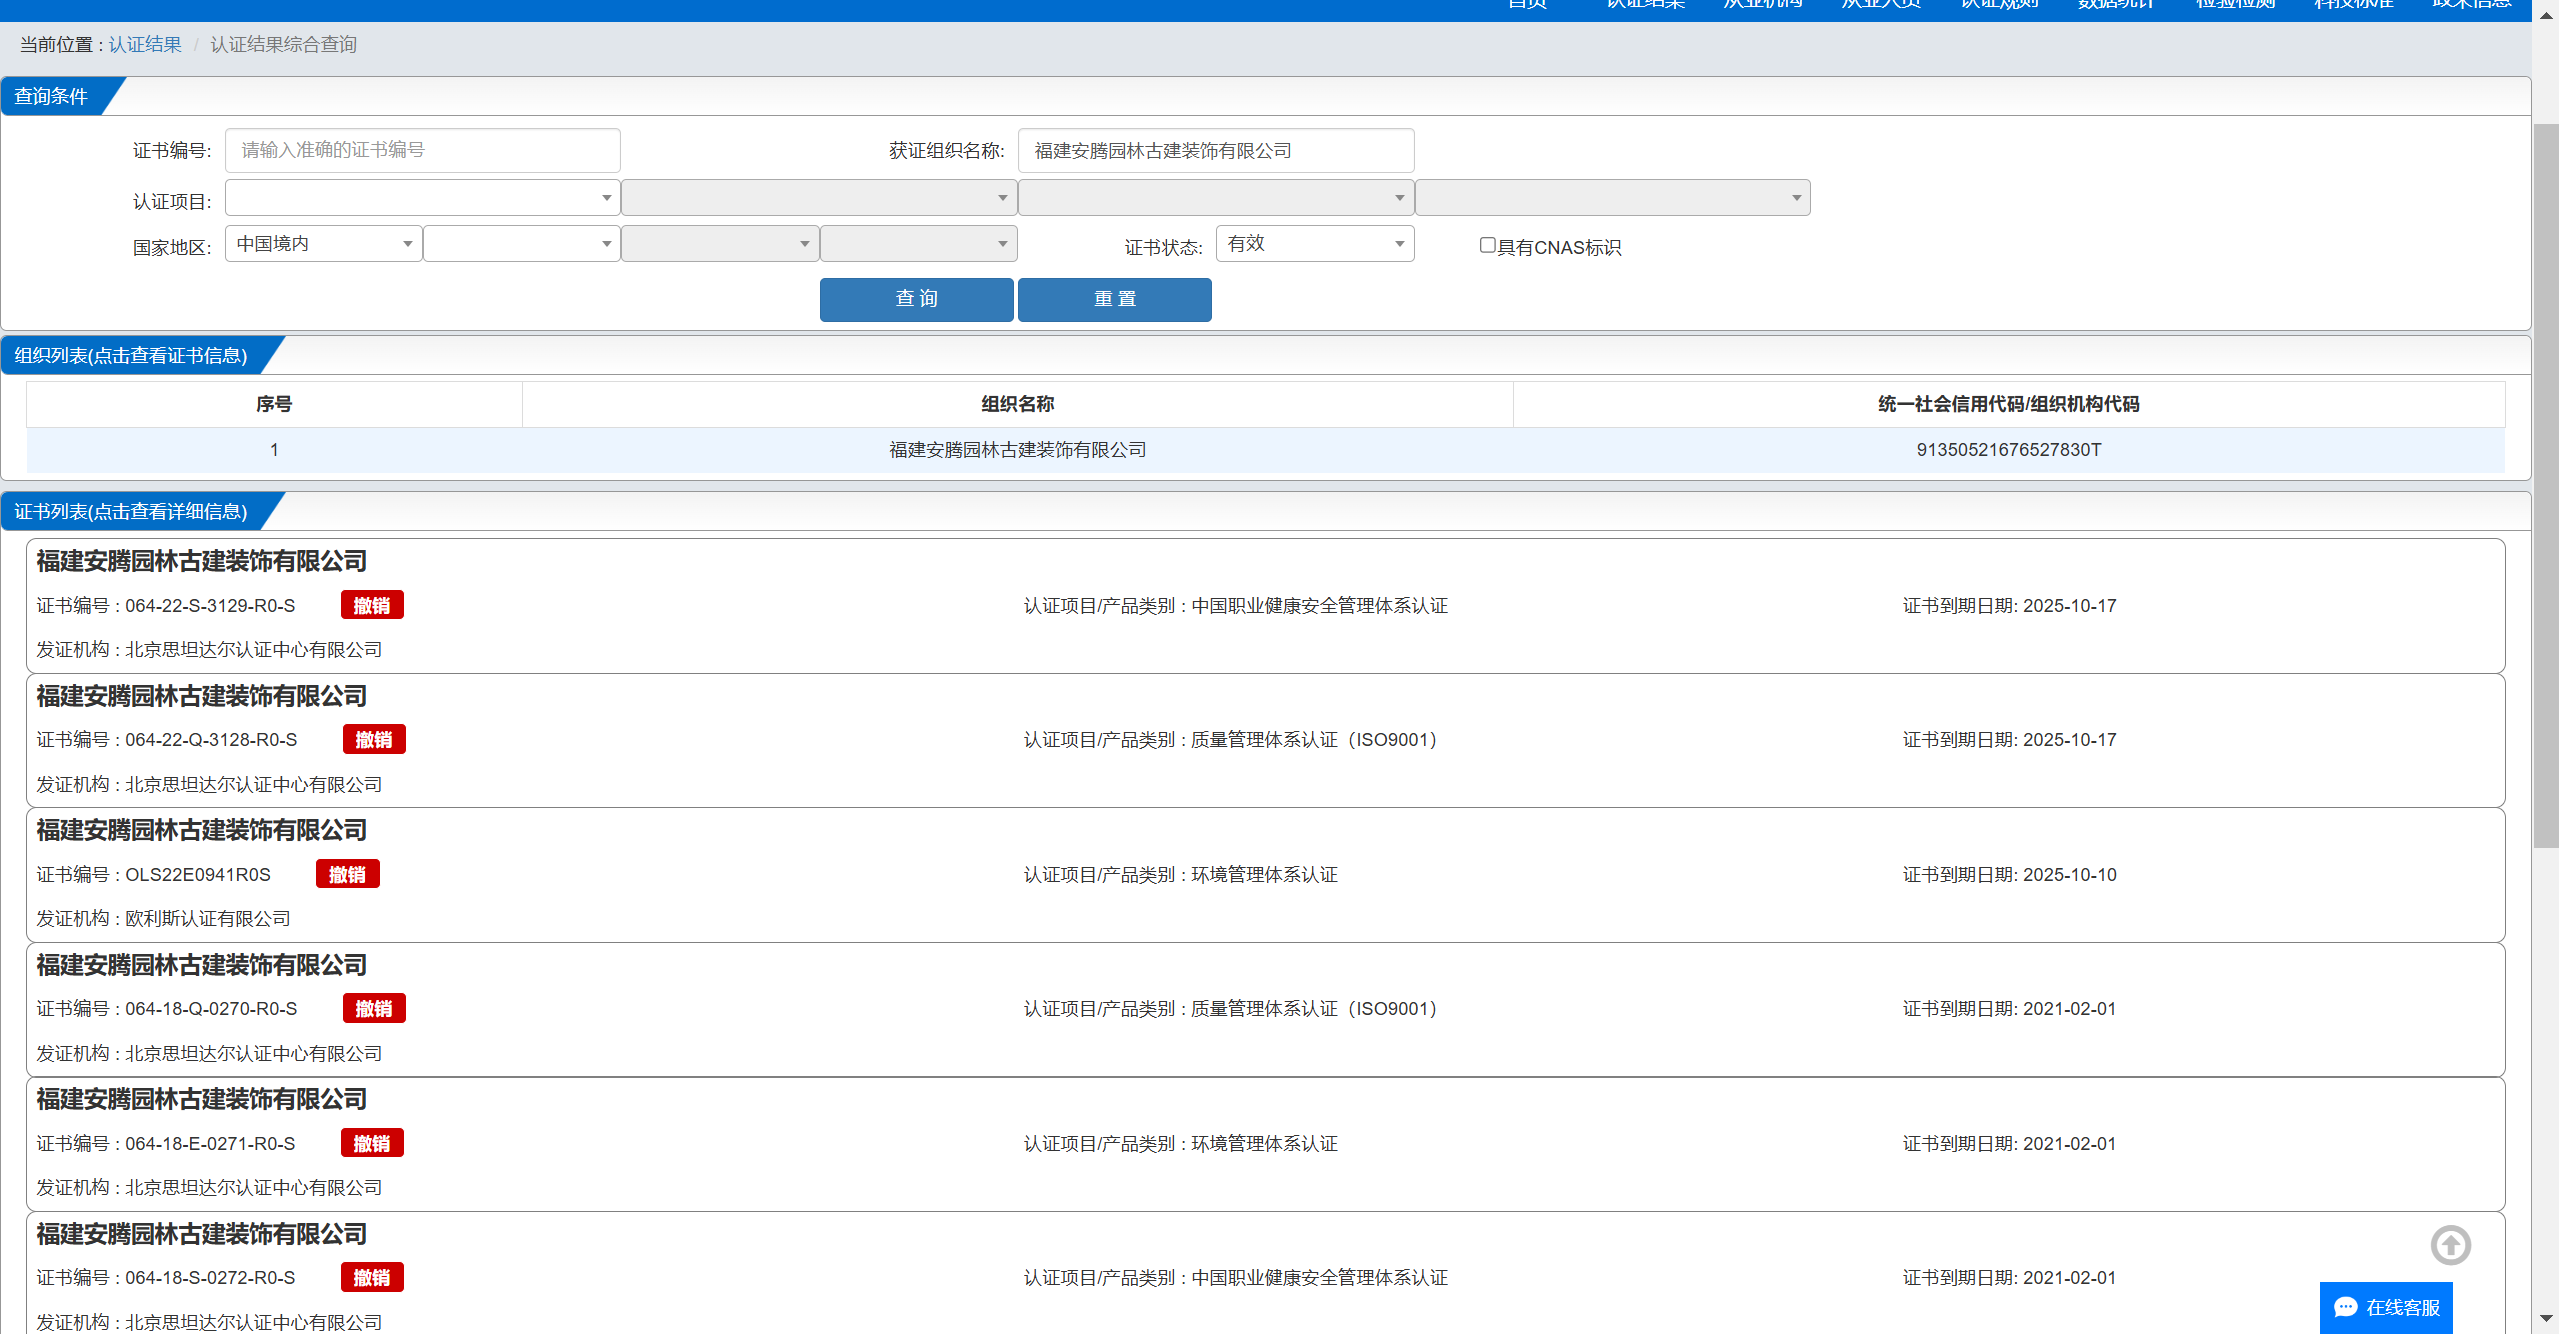Expand the 中国境内 country region dropdown
This screenshot has height=1334, width=2559.
323,244
